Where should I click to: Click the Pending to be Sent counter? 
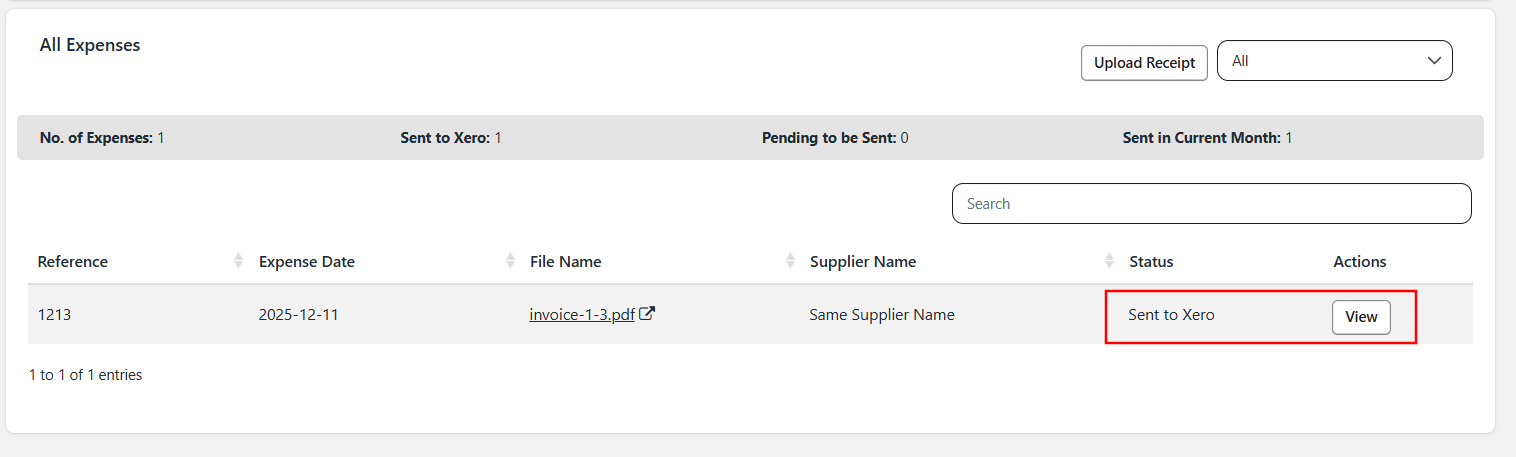point(834,138)
